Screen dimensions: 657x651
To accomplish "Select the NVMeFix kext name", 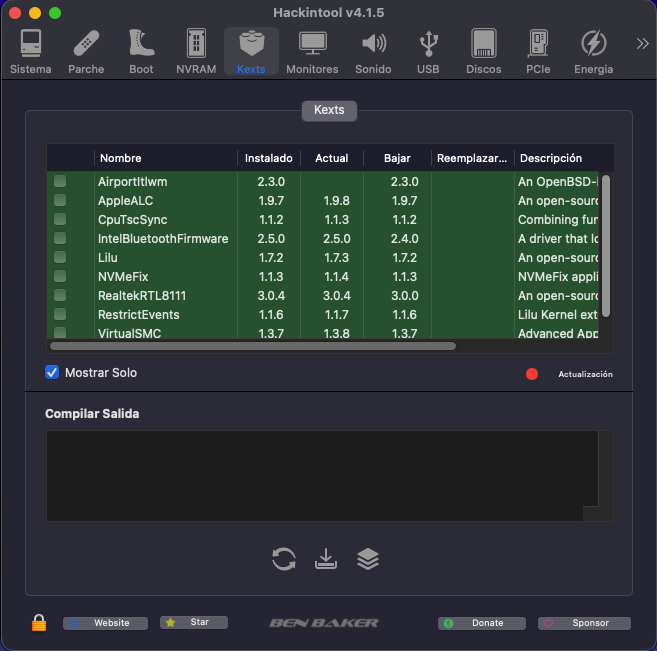I will pos(123,276).
